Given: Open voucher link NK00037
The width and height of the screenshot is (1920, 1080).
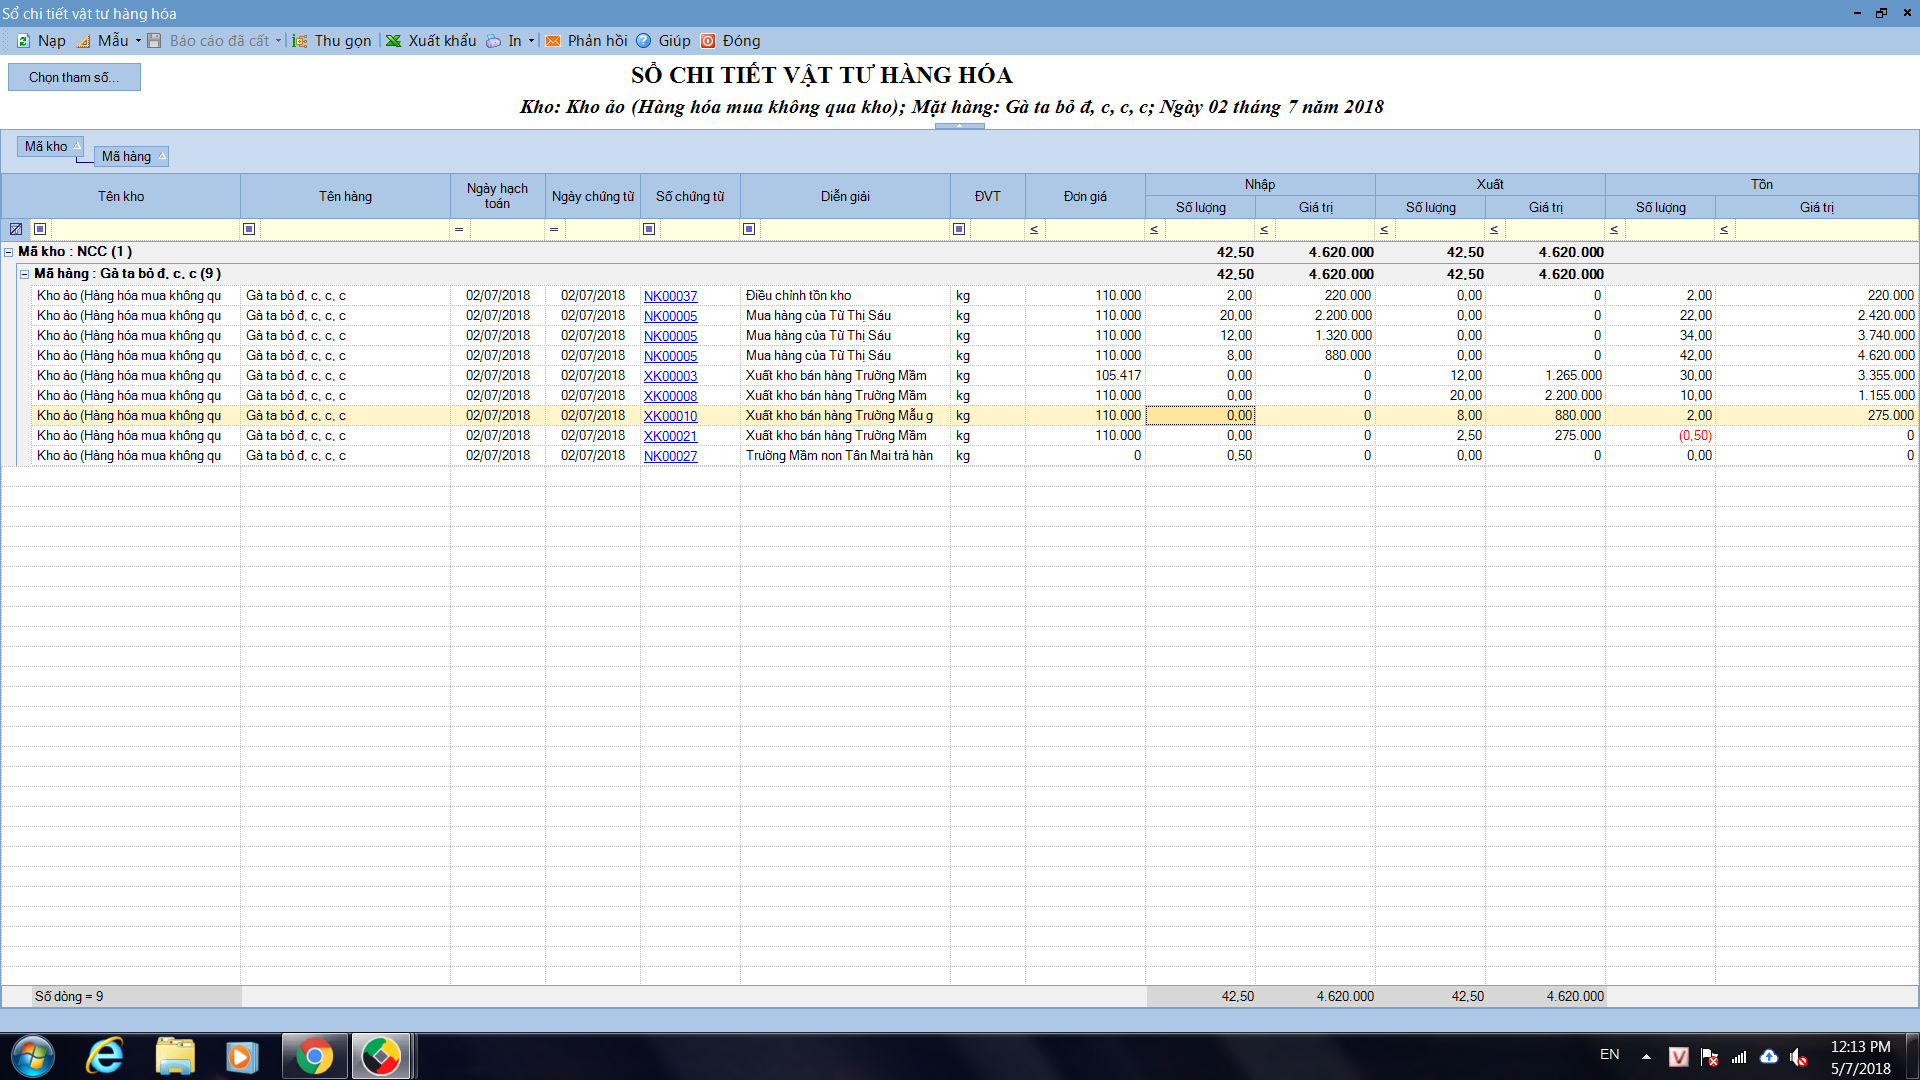Looking at the screenshot, I should [x=670, y=296].
